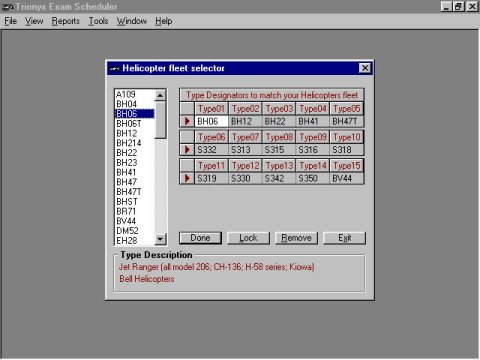Click the S342 cell under Type13
Viewport: 480px width, 360px height.
pos(279,178)
